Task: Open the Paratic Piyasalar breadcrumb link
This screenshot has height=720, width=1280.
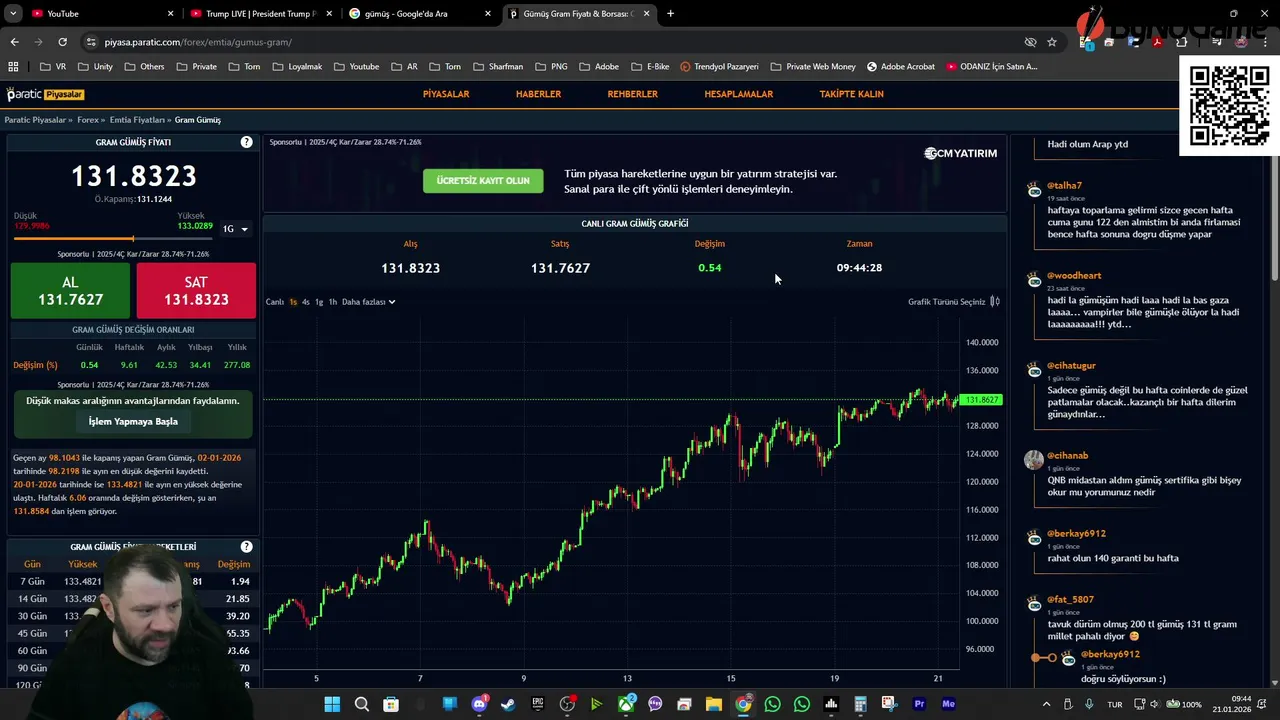Action: 35,120
